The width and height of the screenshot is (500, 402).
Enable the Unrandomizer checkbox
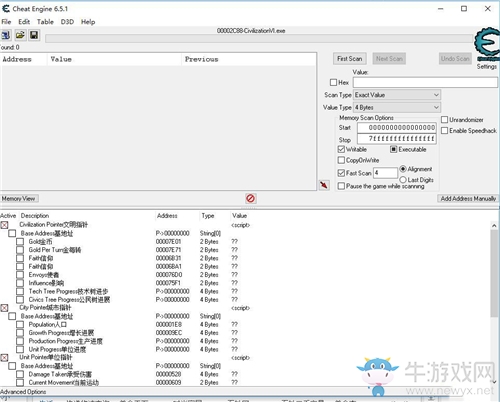[x=445, y=120]
